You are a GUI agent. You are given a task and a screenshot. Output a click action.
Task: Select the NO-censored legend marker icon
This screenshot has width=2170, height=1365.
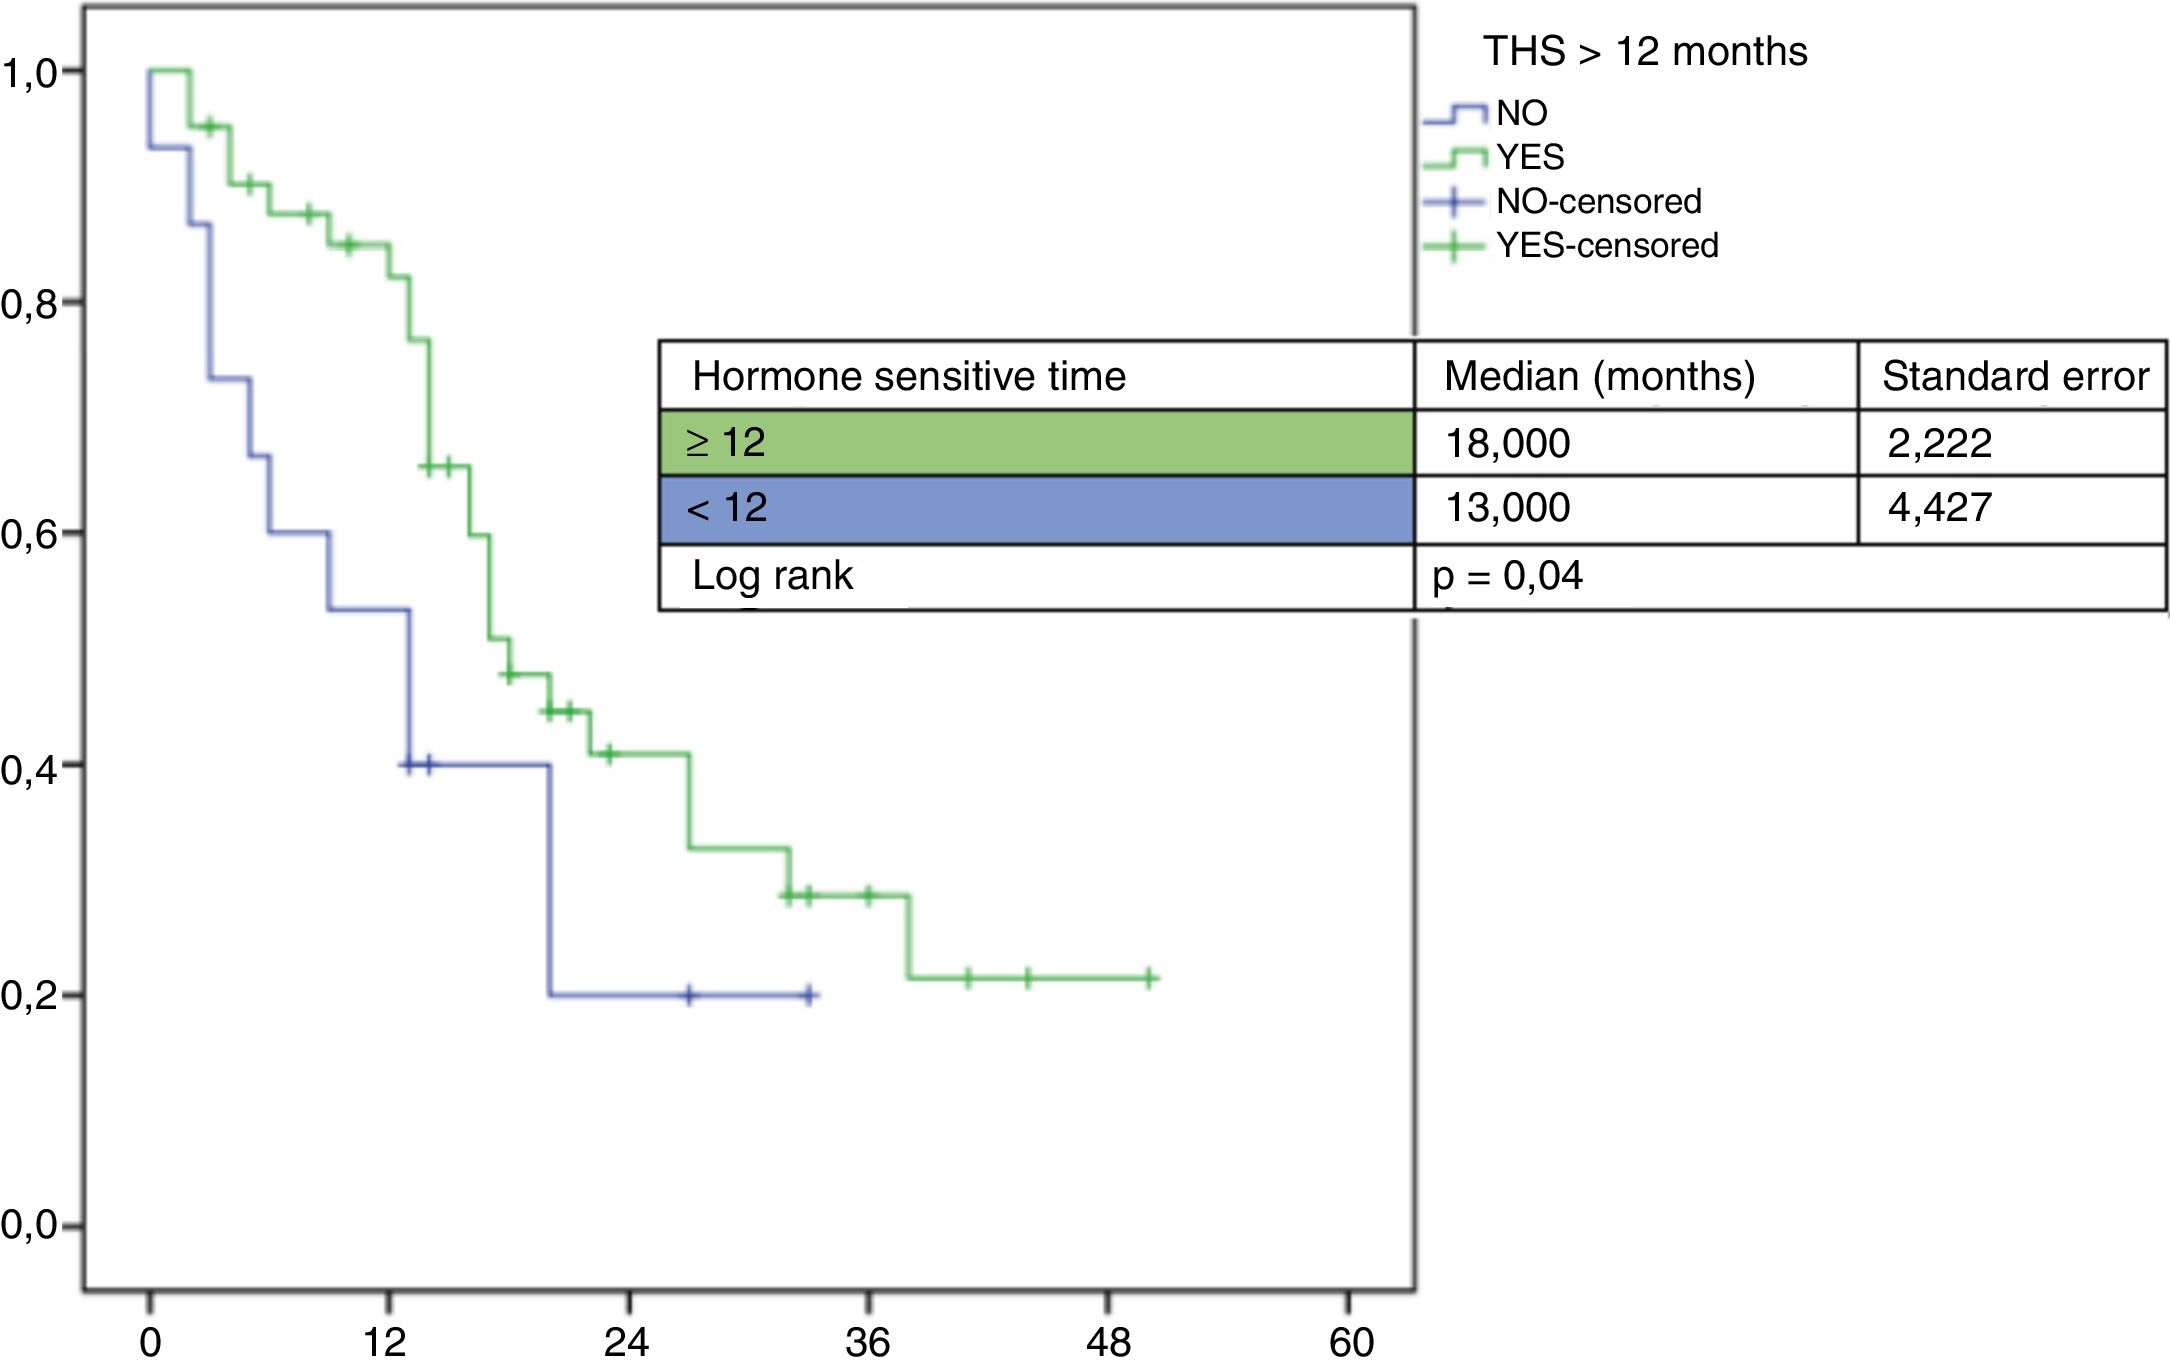click(1454, 202)
